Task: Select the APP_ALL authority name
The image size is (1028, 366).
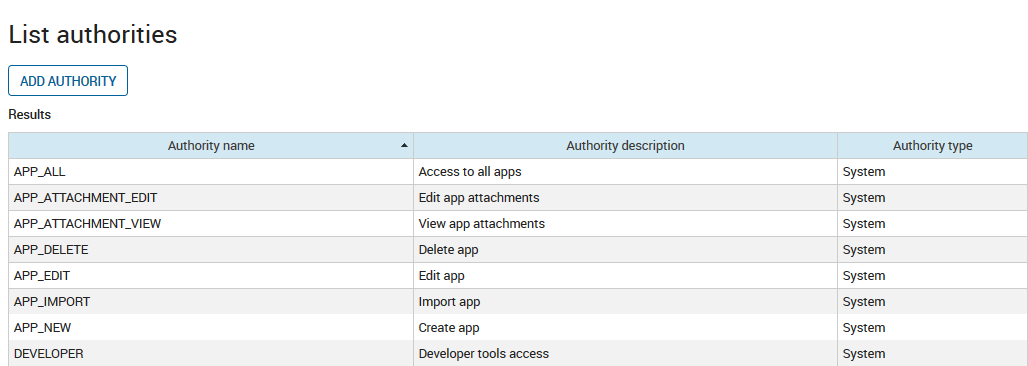Action: pyautogui.click(x=39, y=172)
